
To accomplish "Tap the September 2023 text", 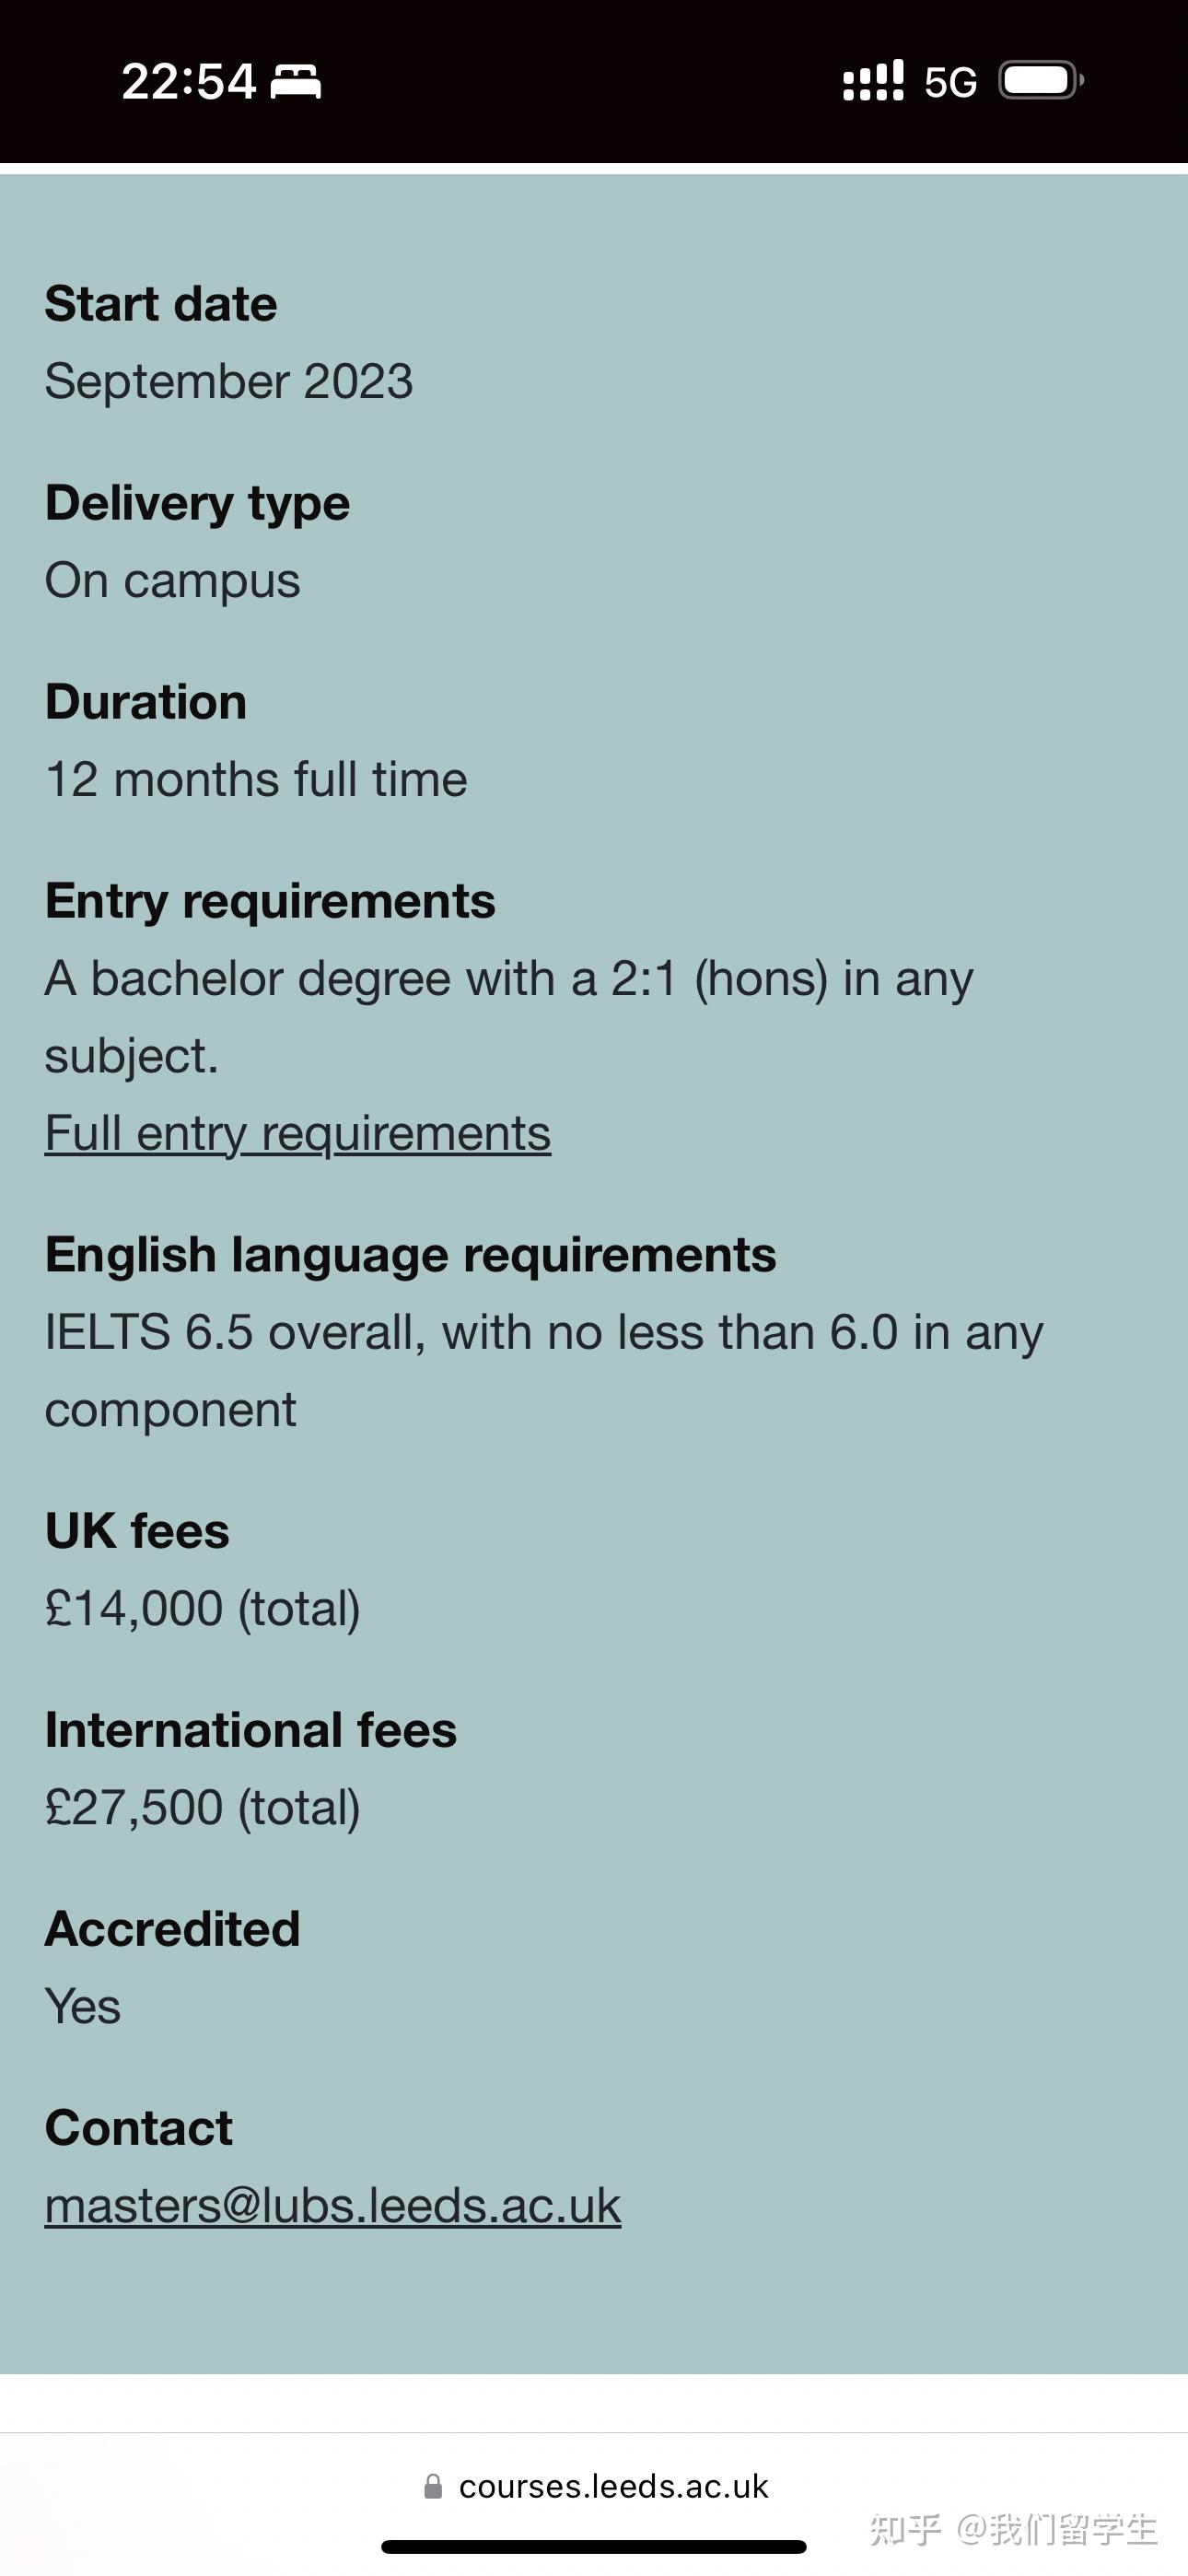I will coord(229,381).
